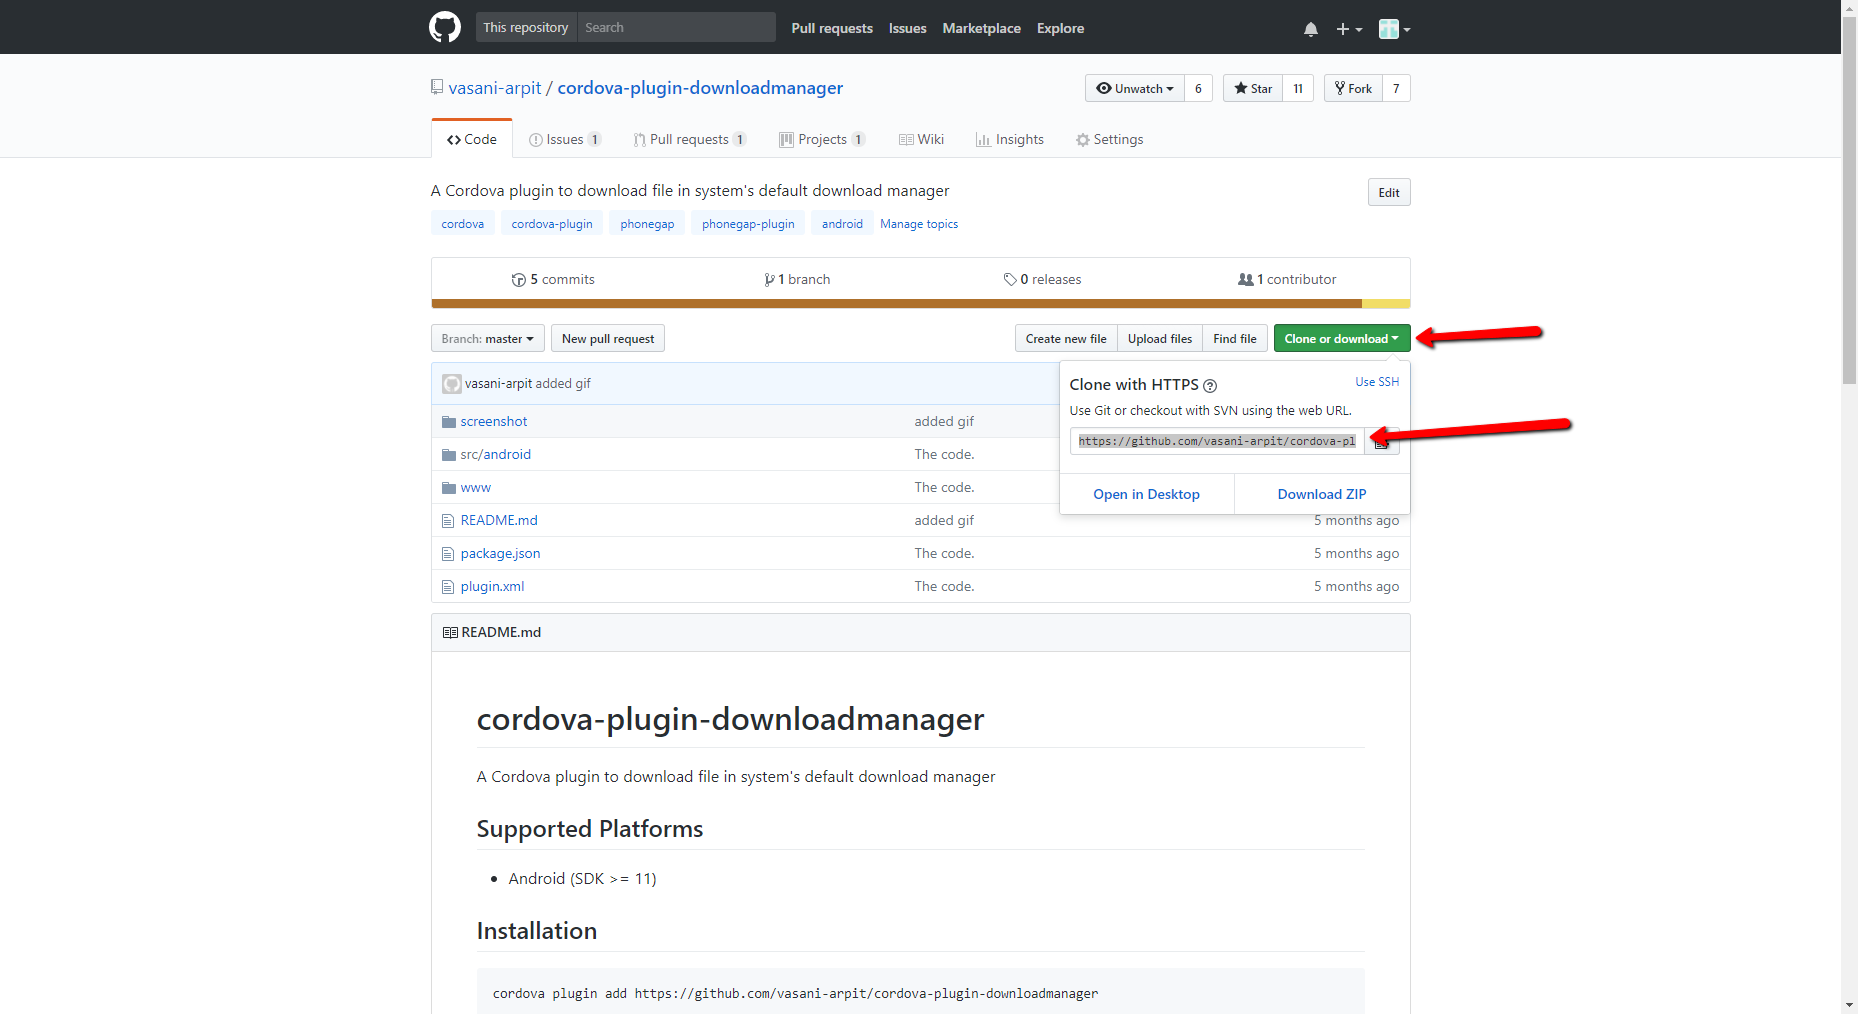Open the plus create-new menu
1858x1014 pixels.
pos(1348,29)
